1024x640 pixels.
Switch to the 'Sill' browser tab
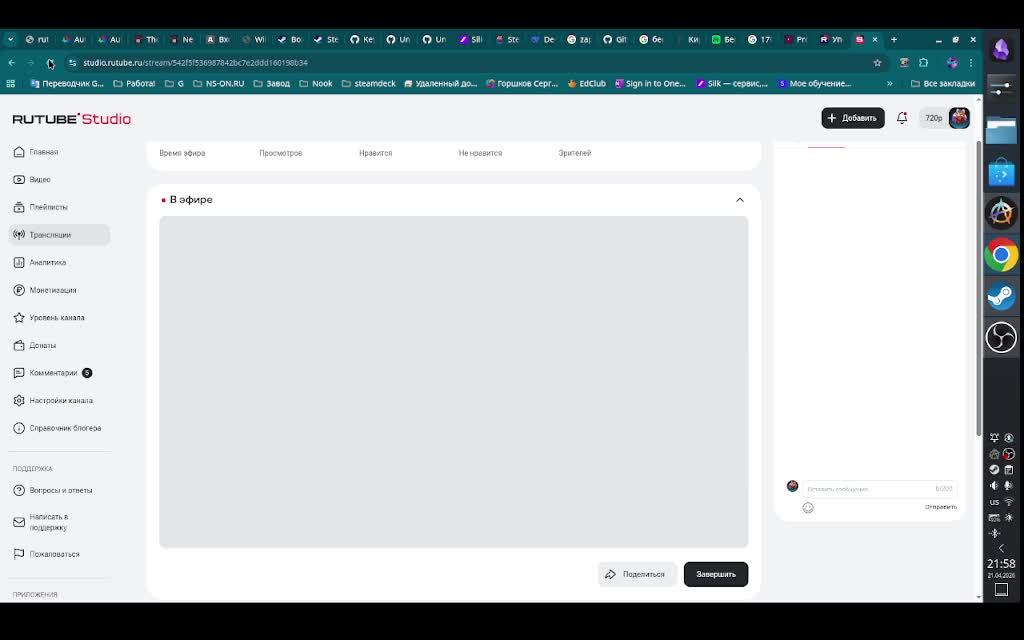click(x=470, y=39)
